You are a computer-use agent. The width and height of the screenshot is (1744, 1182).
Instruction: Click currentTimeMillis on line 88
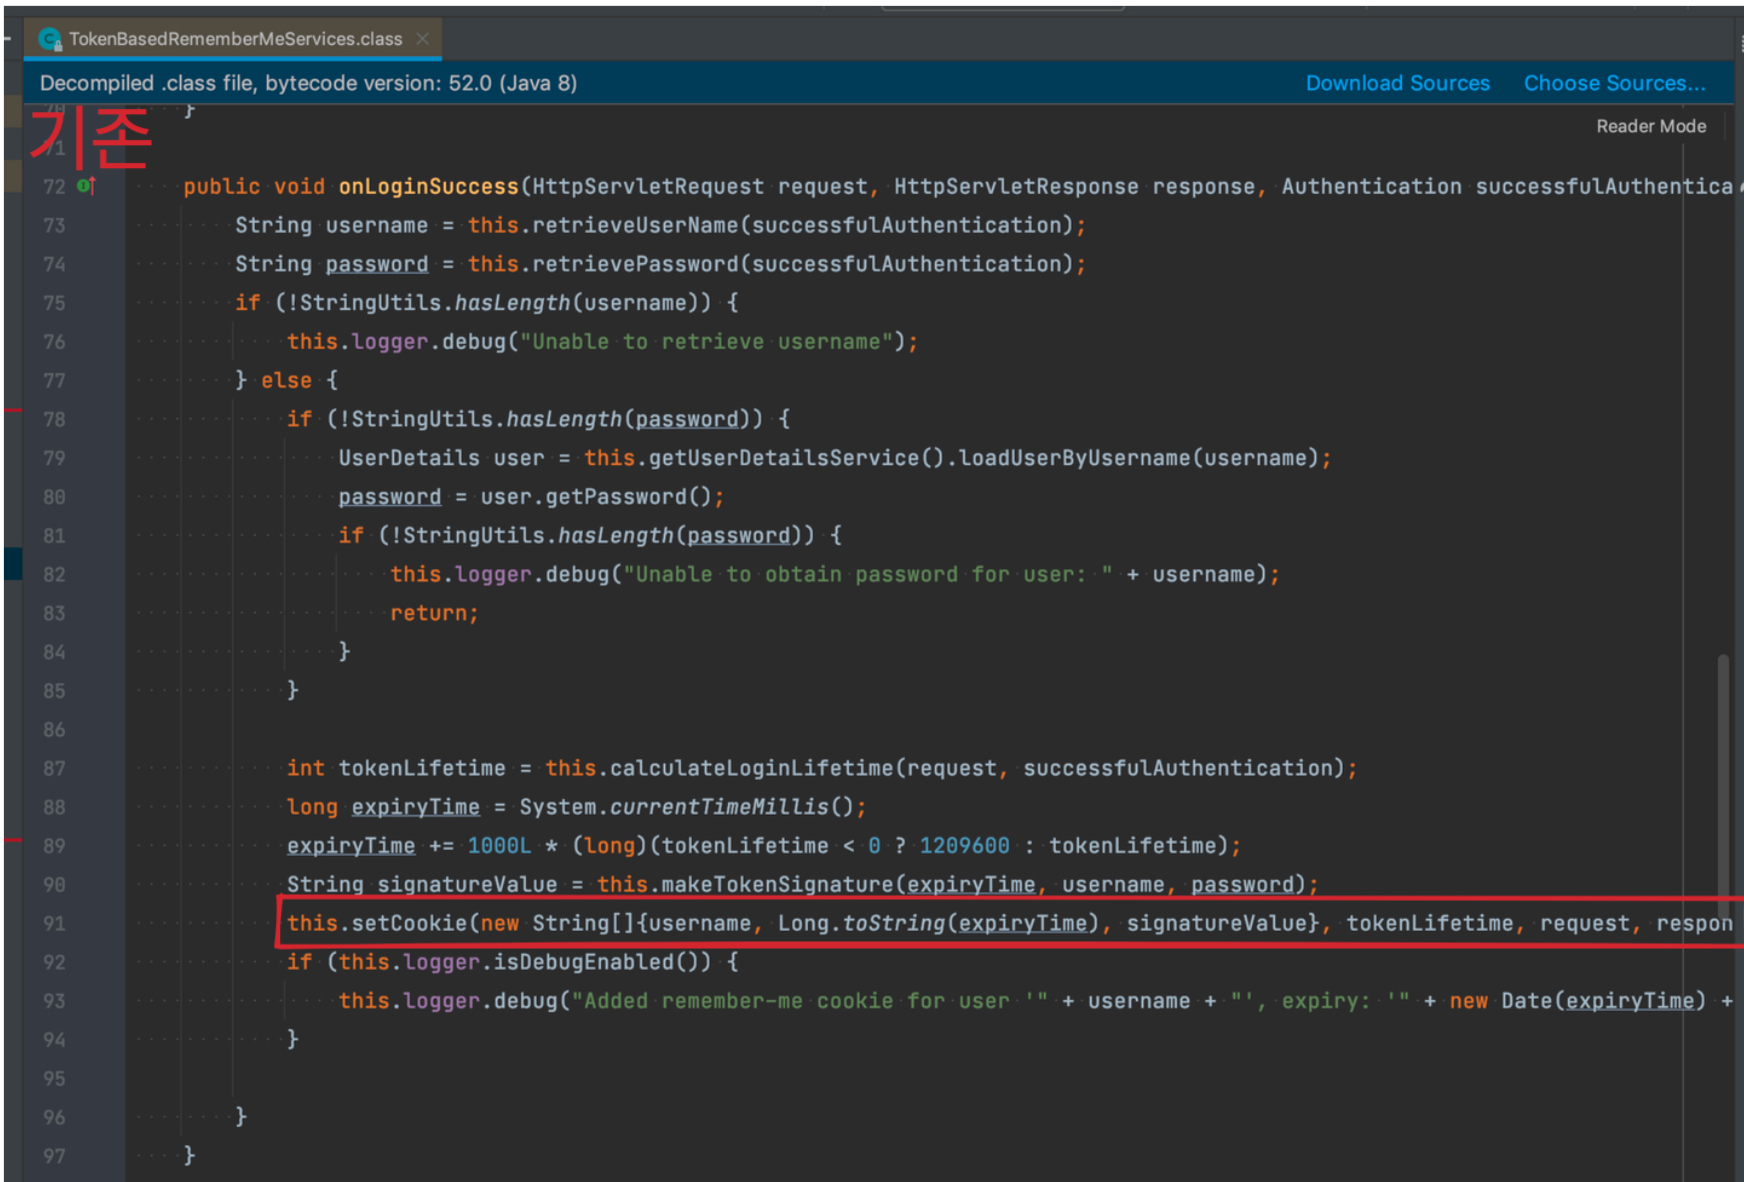[718, 807]
